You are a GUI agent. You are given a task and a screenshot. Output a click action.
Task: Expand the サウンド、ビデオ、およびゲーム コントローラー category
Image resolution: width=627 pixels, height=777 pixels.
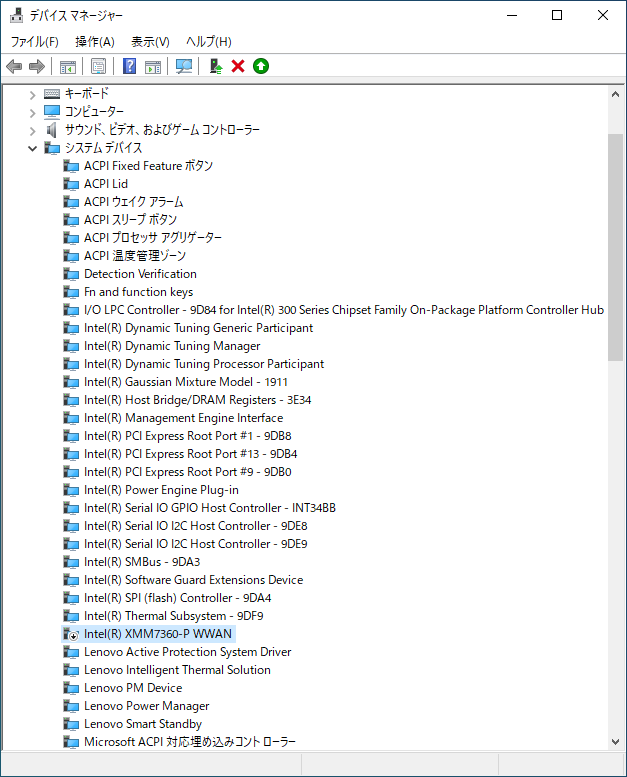[33, 131]
